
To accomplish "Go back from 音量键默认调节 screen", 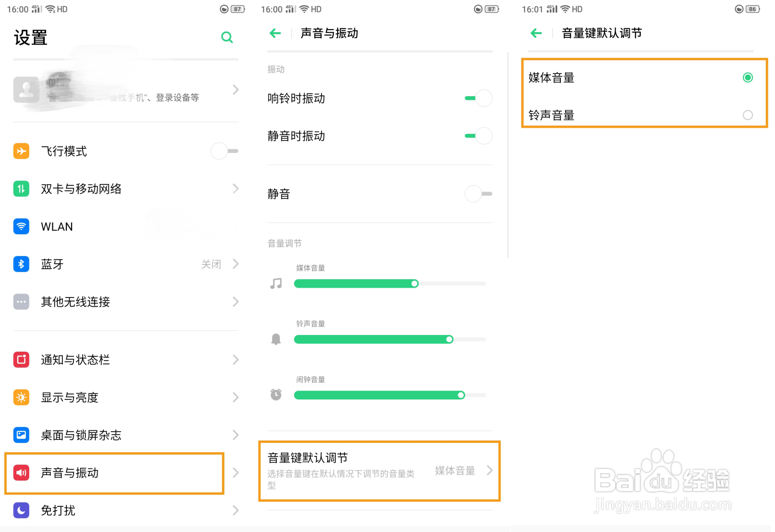I will click(536, 33).
